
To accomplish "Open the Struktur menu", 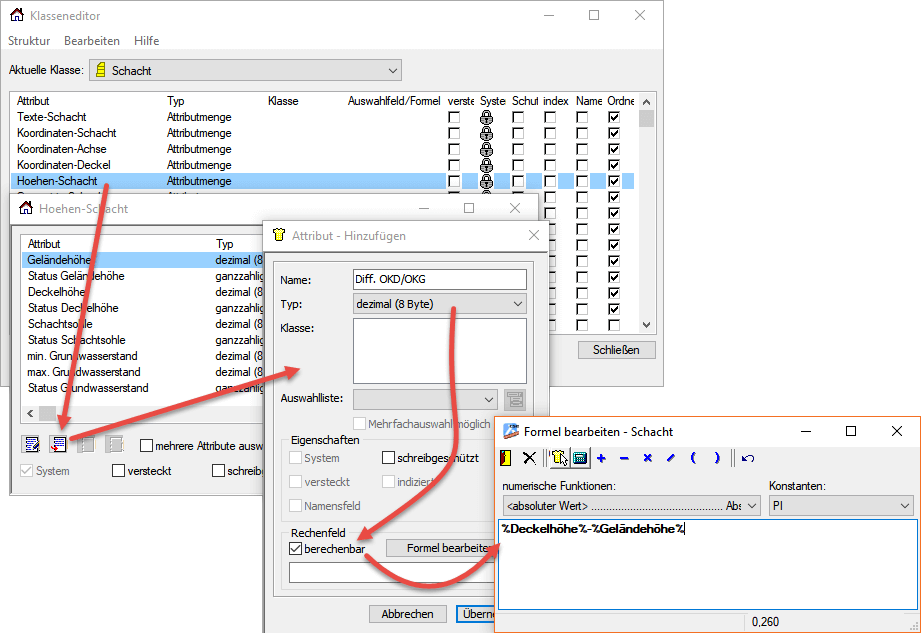I will (29, 41).
